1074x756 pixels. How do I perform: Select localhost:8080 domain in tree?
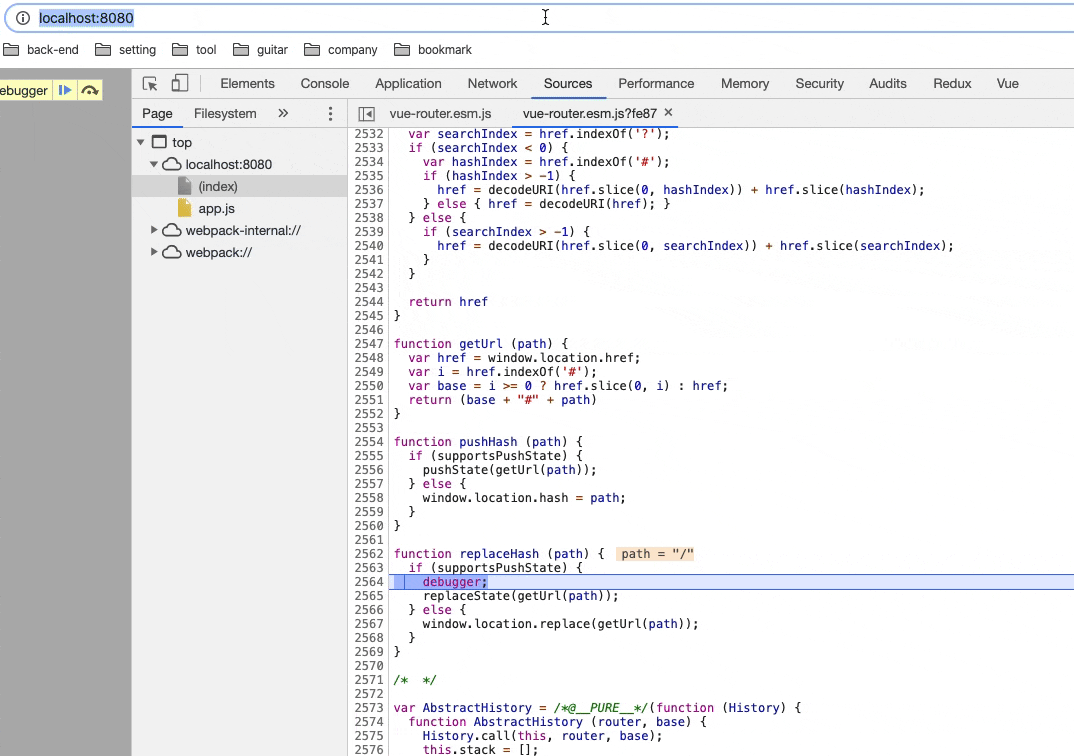228,164
